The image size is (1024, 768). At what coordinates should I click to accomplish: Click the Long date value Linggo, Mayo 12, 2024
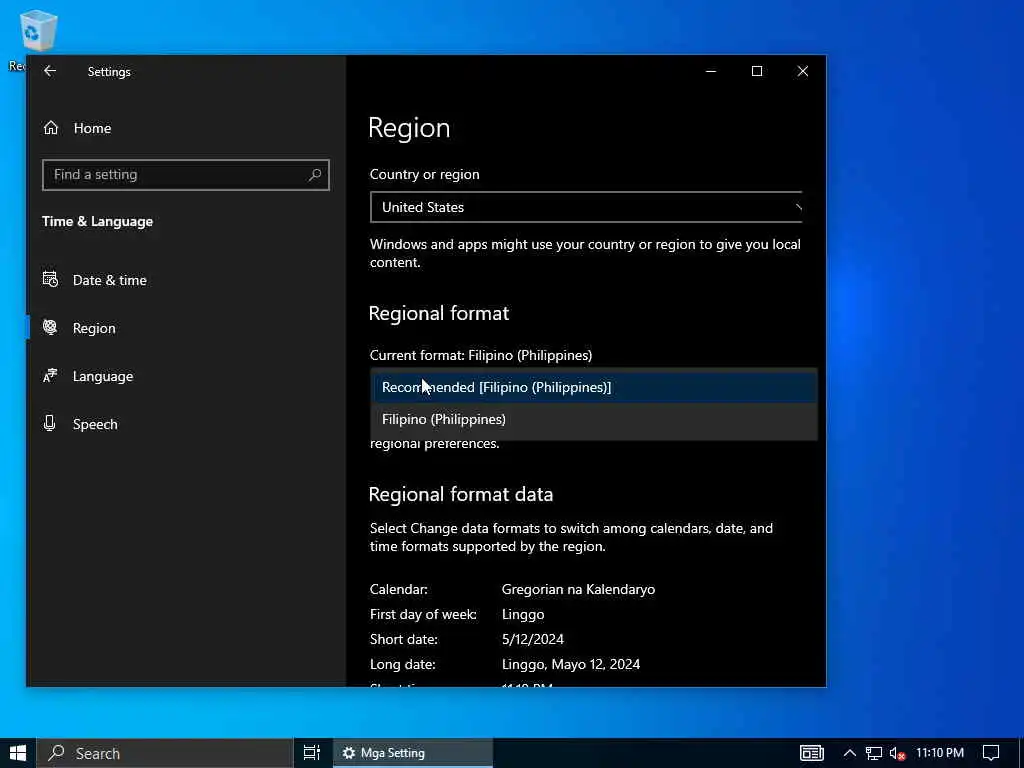click(x=571, y=664)
